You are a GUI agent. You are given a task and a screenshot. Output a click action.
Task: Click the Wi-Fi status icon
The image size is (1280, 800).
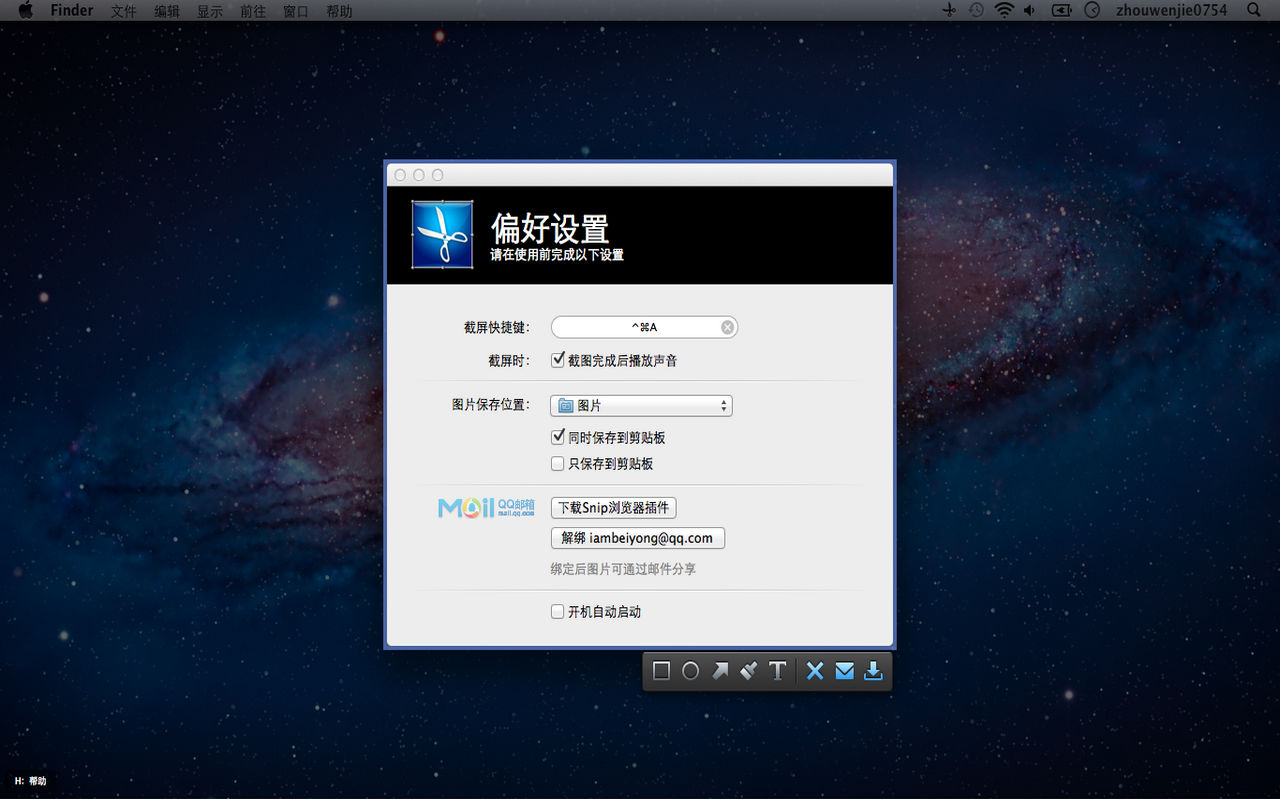[x=1003, y=10]
